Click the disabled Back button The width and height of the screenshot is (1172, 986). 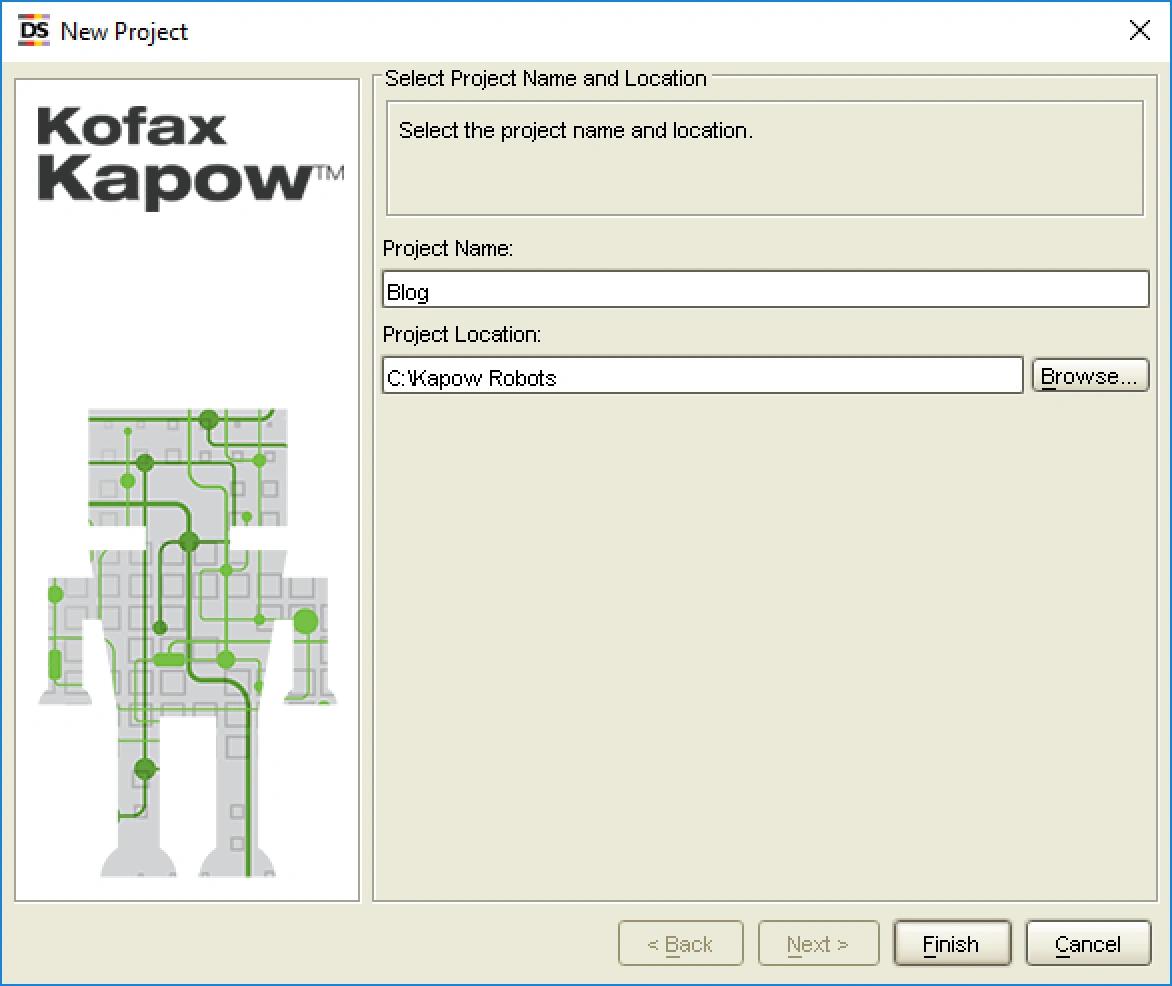click(x=680, y=943)
